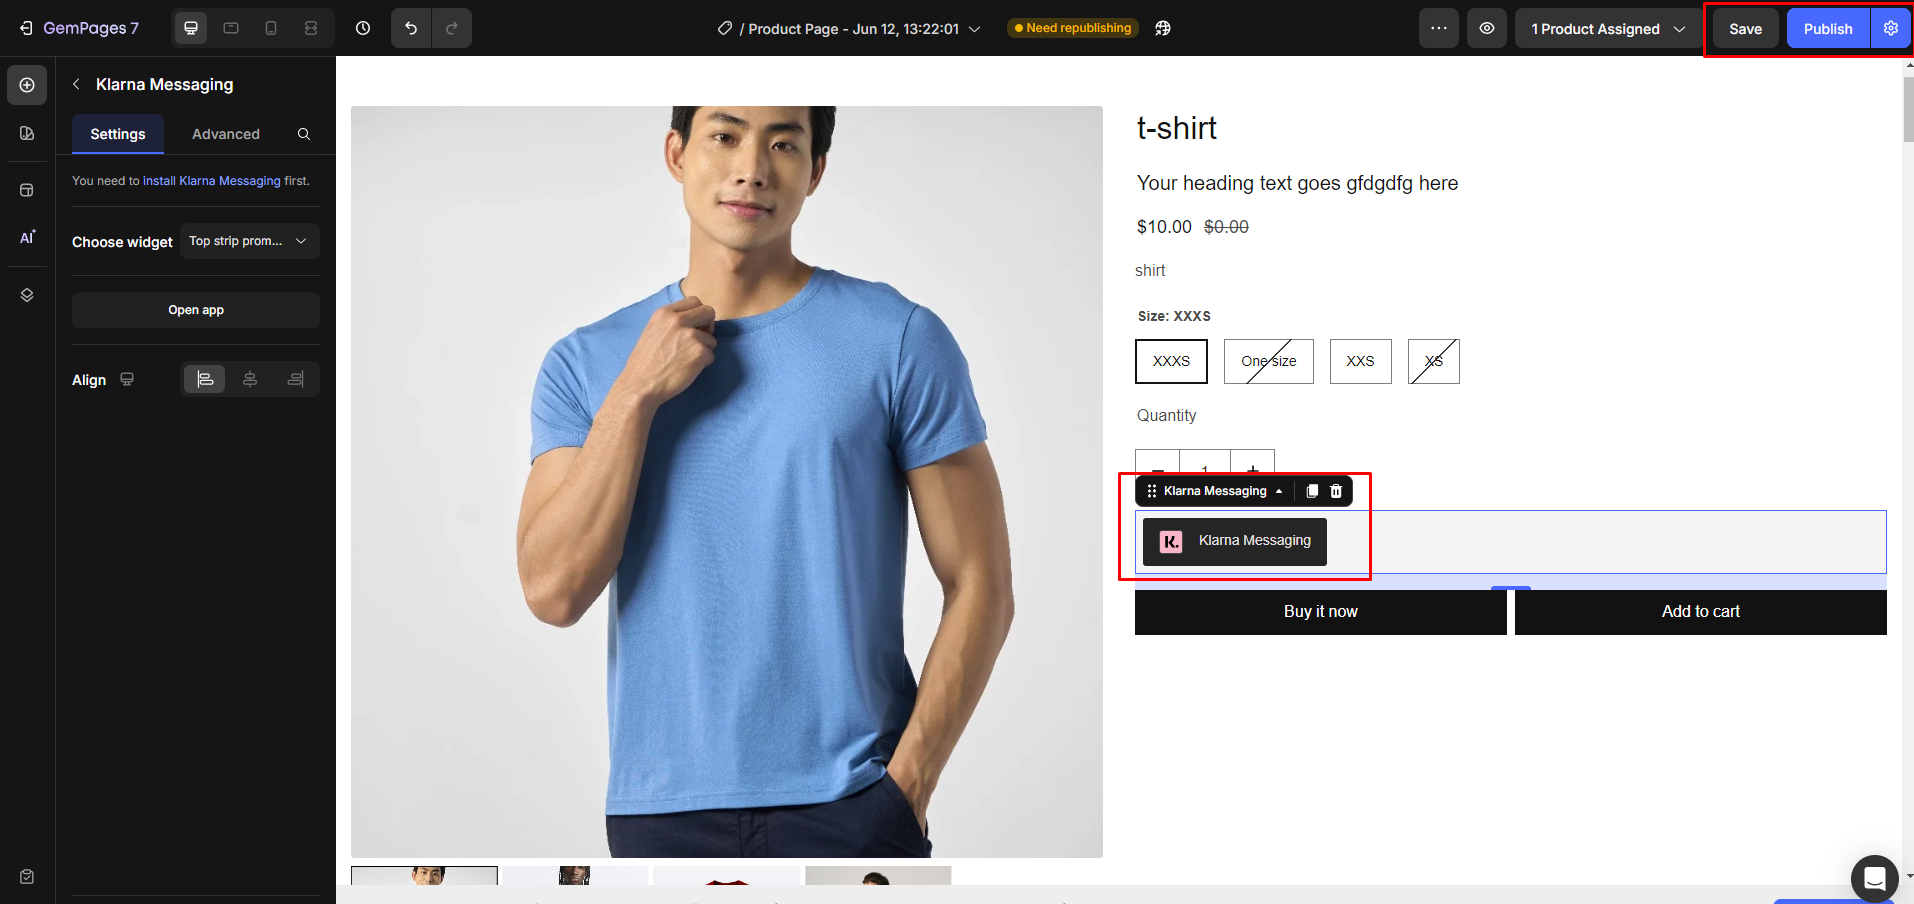
Task: Open publish settings gear icon
Action: coord(1890,28)
